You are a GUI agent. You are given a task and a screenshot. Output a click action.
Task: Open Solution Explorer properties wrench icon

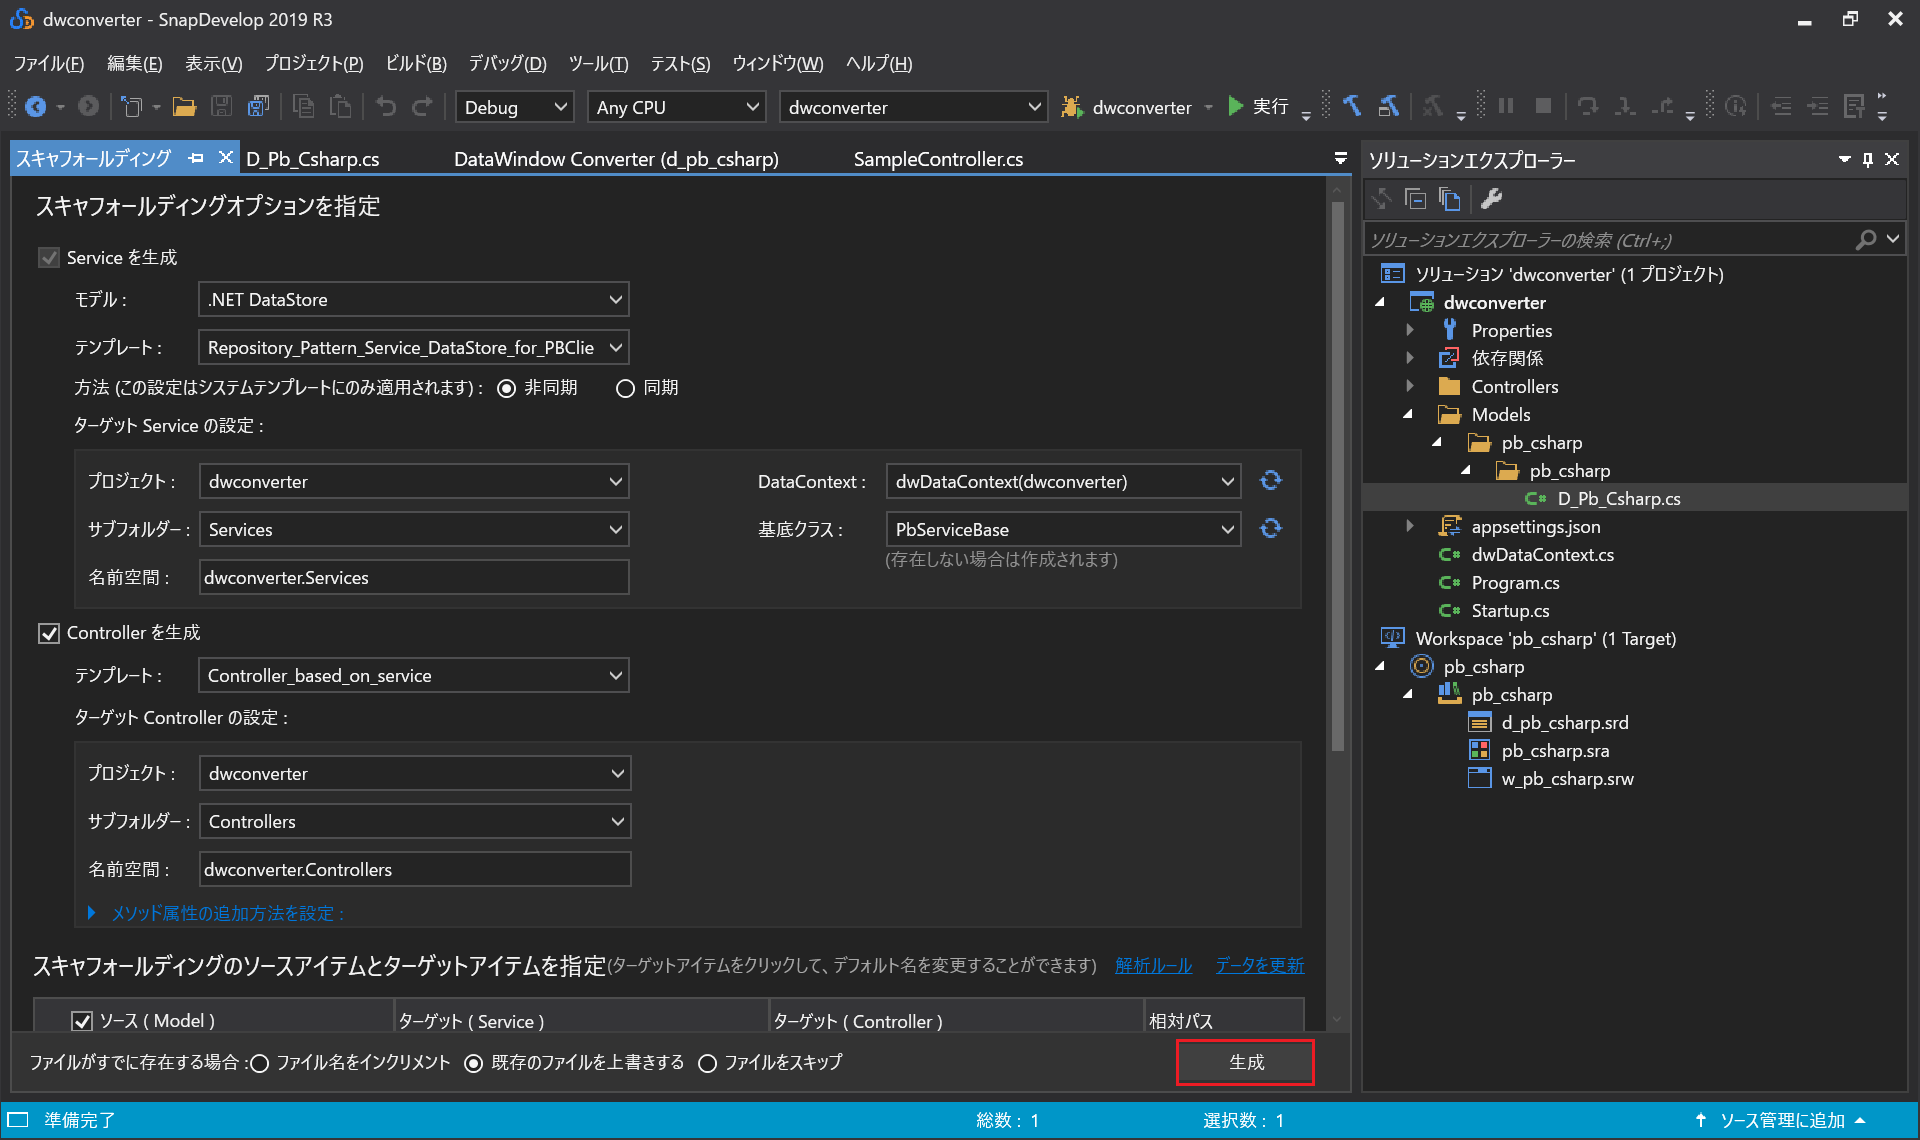click(x=1491, y=199)
